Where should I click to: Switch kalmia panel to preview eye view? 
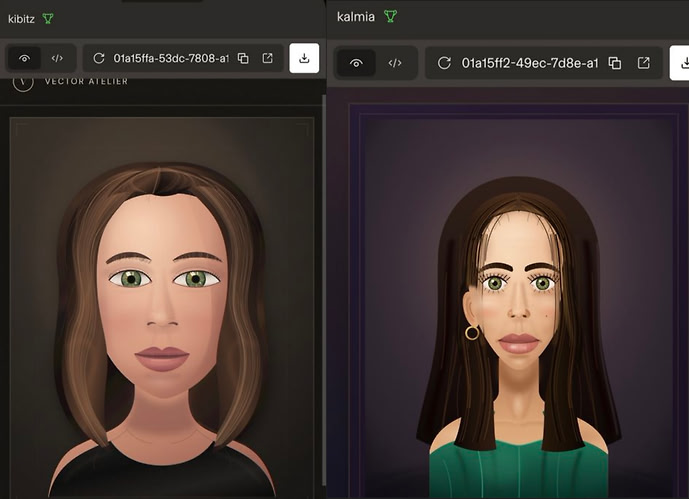356,63
